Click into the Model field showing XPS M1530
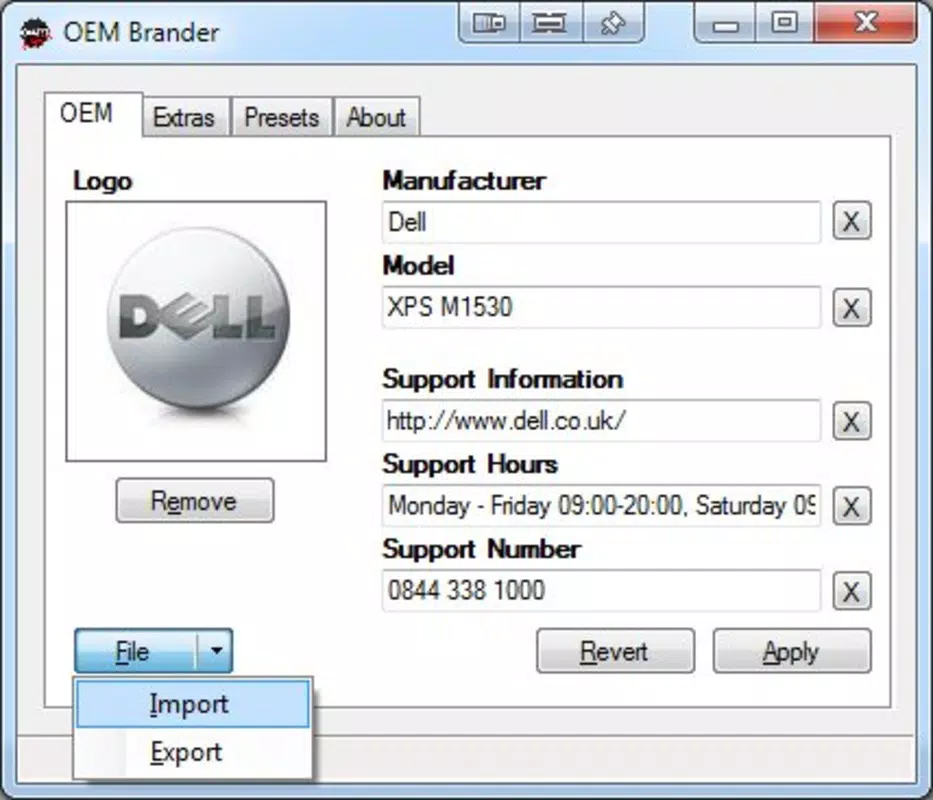This screenshot has width=933, height=800. pos(601,307)
